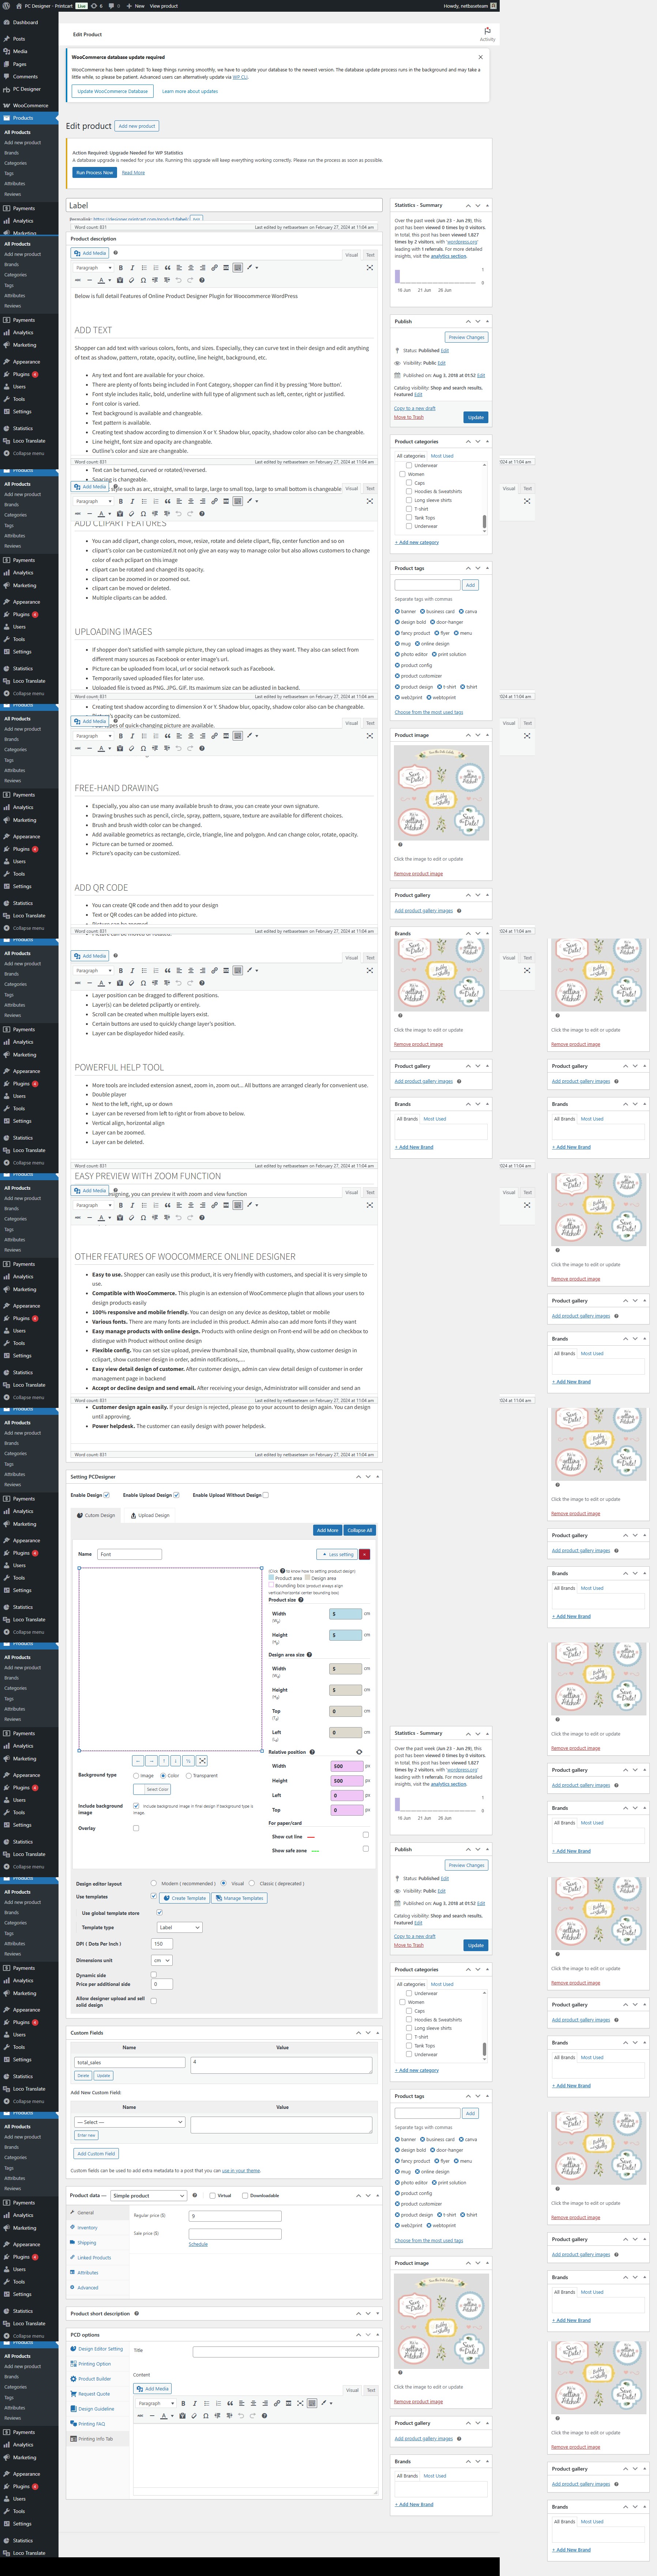Toggle fullscreen mode in the description editor
Image resolution: width=657 pixels, height=2576 pixels.
(x=369, y=268)
